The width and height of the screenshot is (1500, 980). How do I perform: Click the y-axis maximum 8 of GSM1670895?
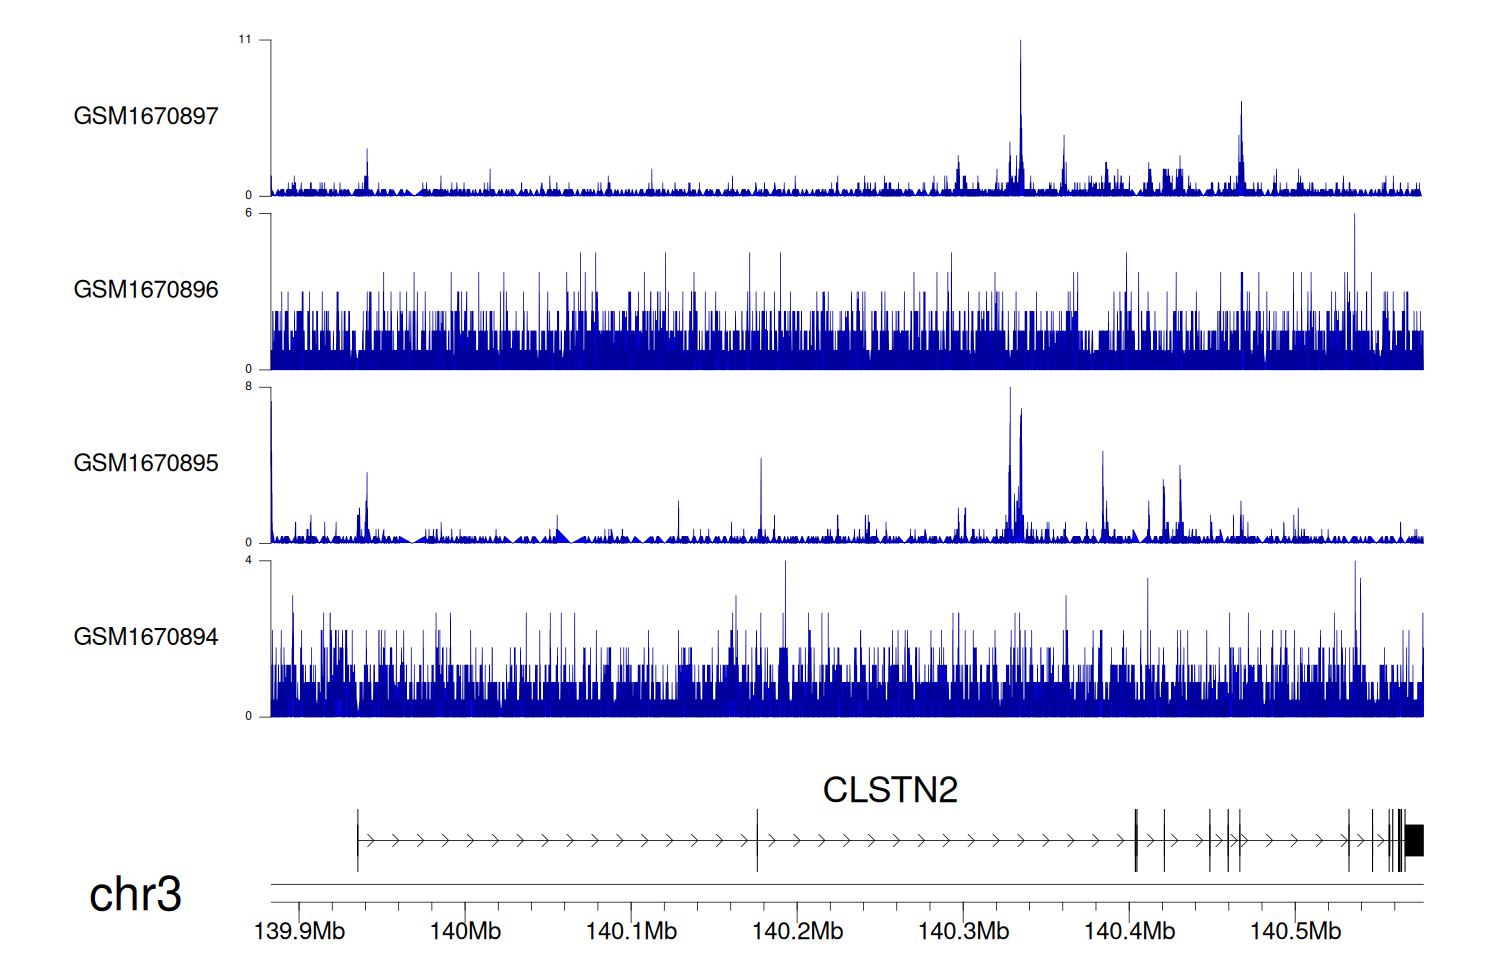pyautogui.click(x=249, y=387)
